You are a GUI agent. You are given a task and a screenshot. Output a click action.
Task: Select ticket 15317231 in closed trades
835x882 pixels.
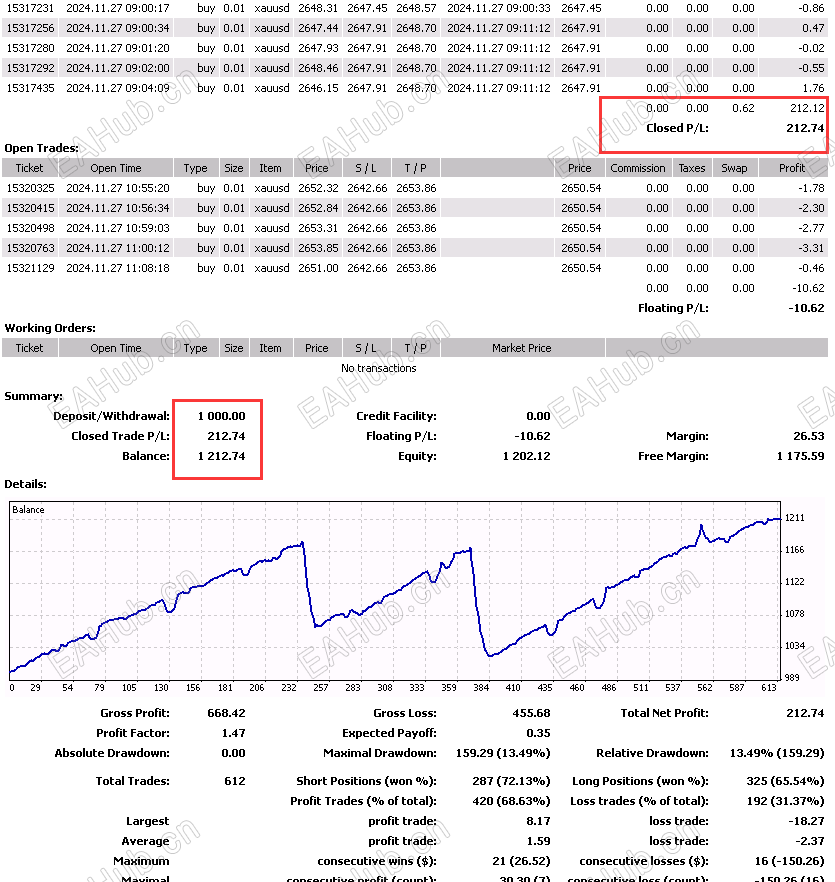[x=30, y=8]
